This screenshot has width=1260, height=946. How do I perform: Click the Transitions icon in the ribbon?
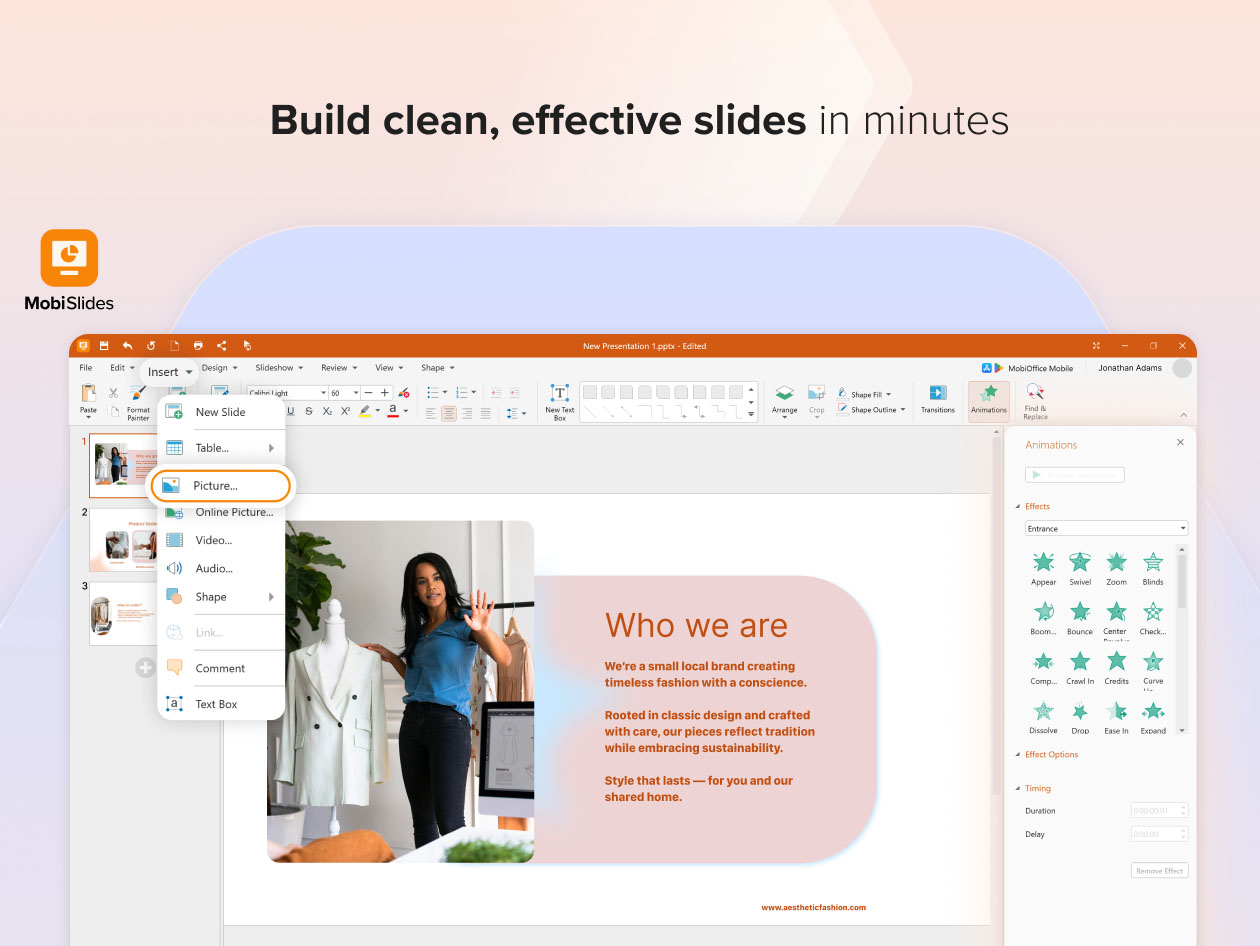[x=937, y=397]
